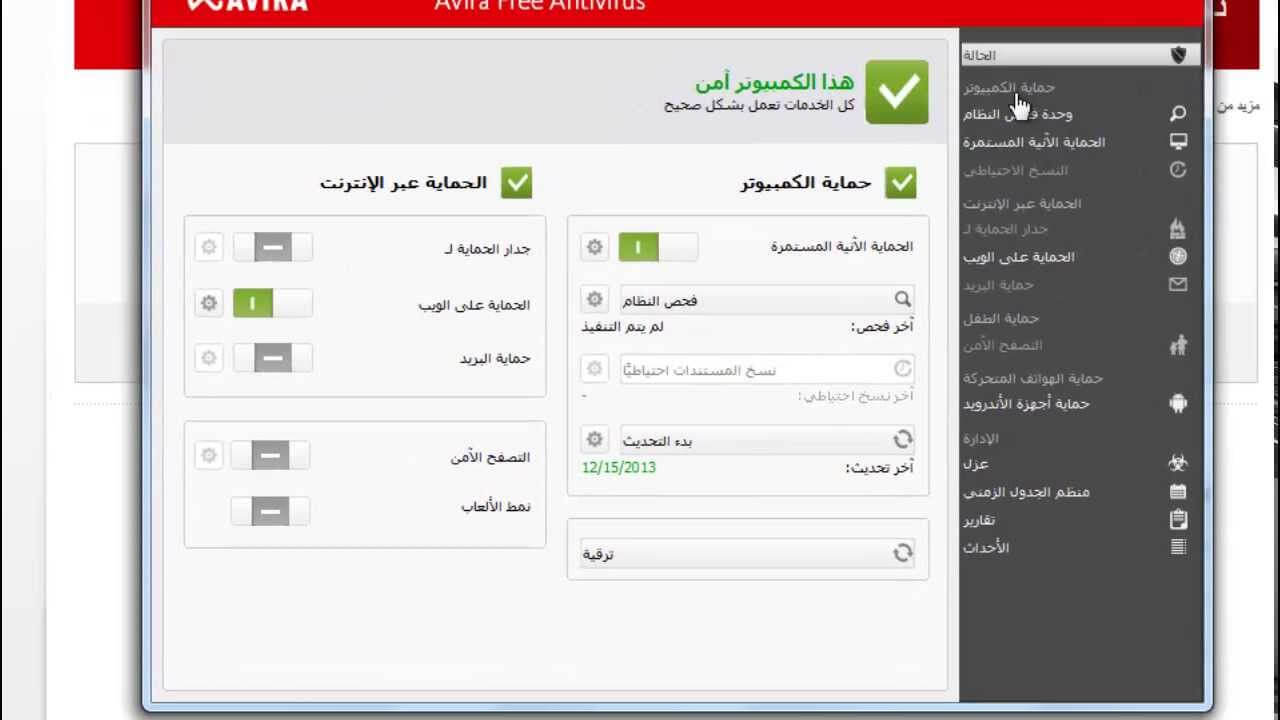Open the Quarantine (عزل) biohazard icon

(1178, 464)
